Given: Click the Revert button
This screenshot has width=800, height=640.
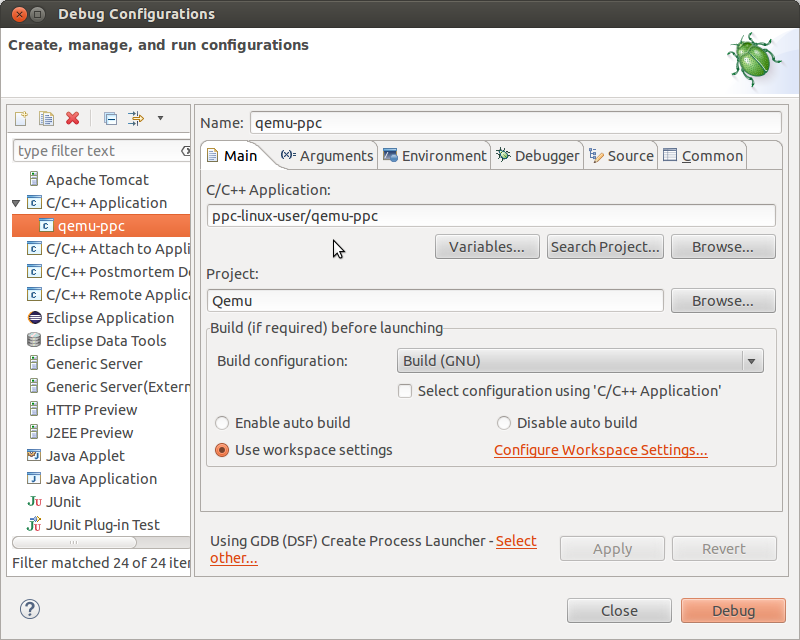Looking at the screenshot, I should coord(724,549).
